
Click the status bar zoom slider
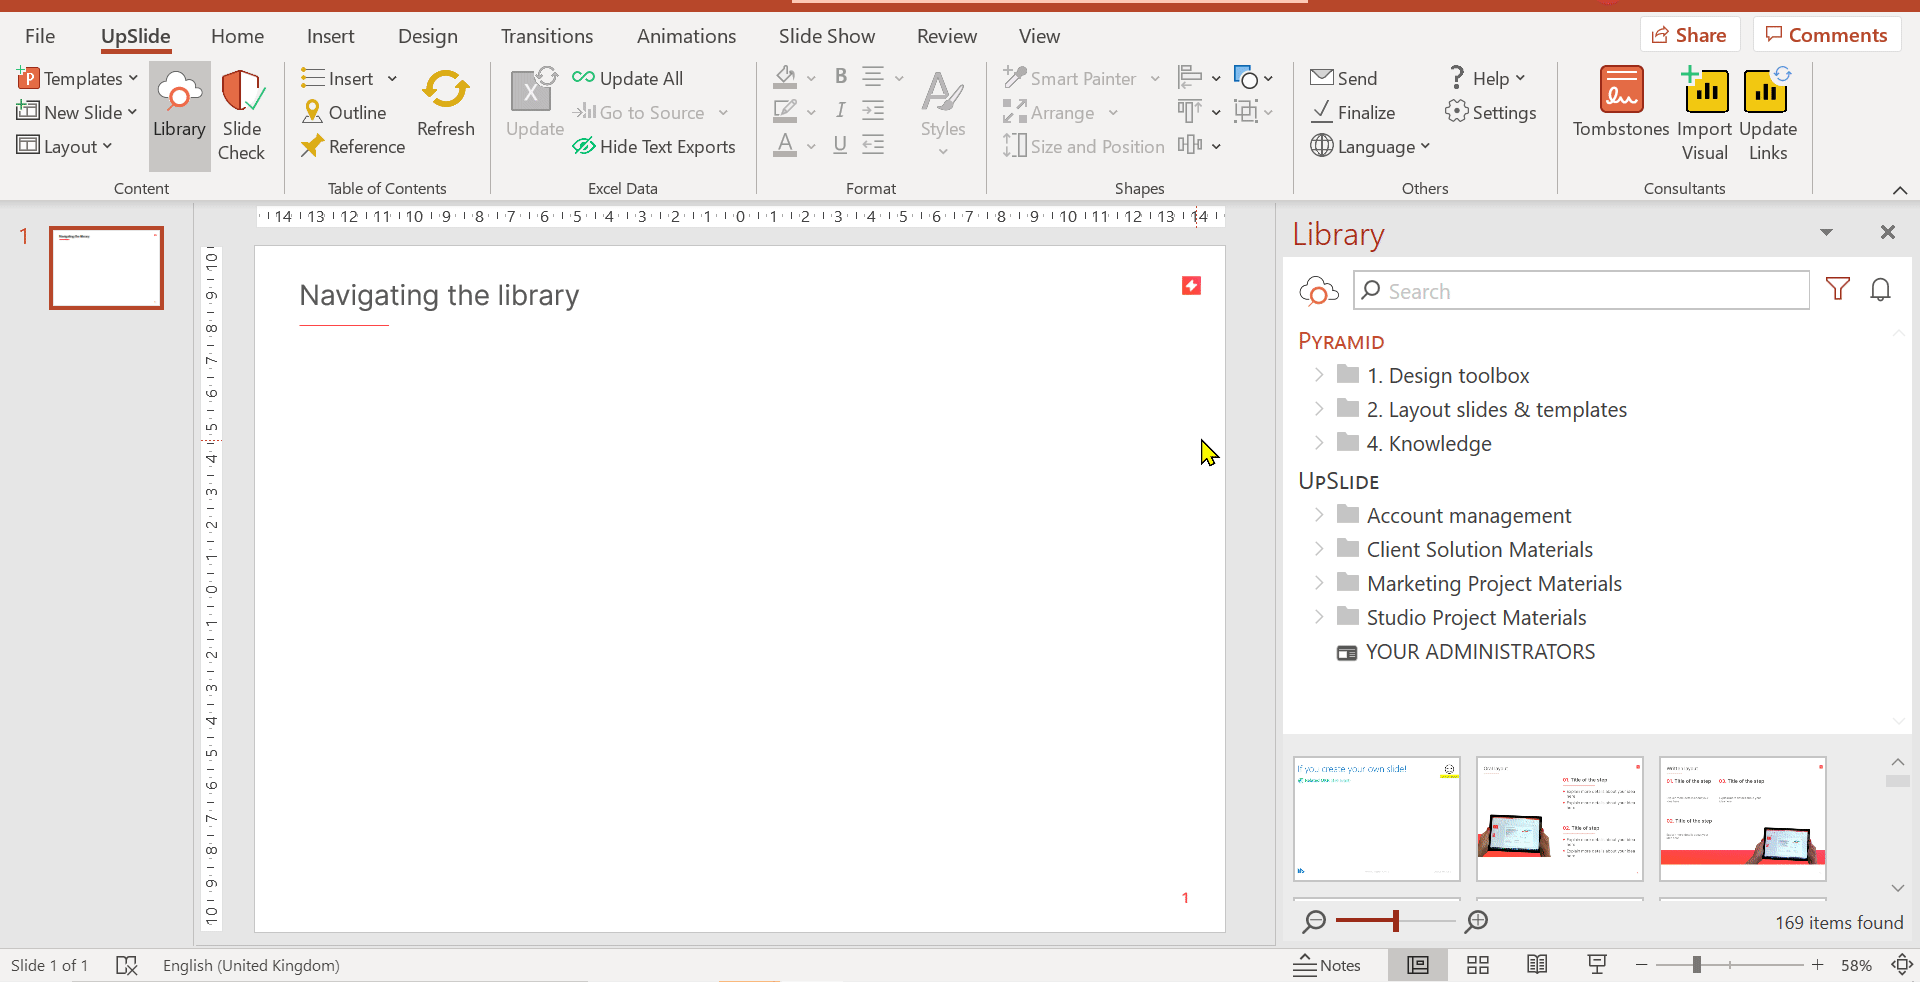pyautogui.click(x=1730, y=965)
